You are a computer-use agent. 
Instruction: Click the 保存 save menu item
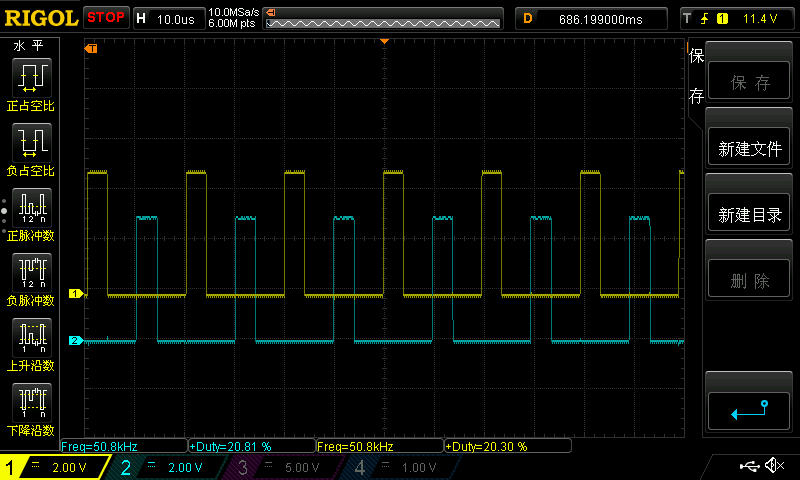(x=749, y=83)
